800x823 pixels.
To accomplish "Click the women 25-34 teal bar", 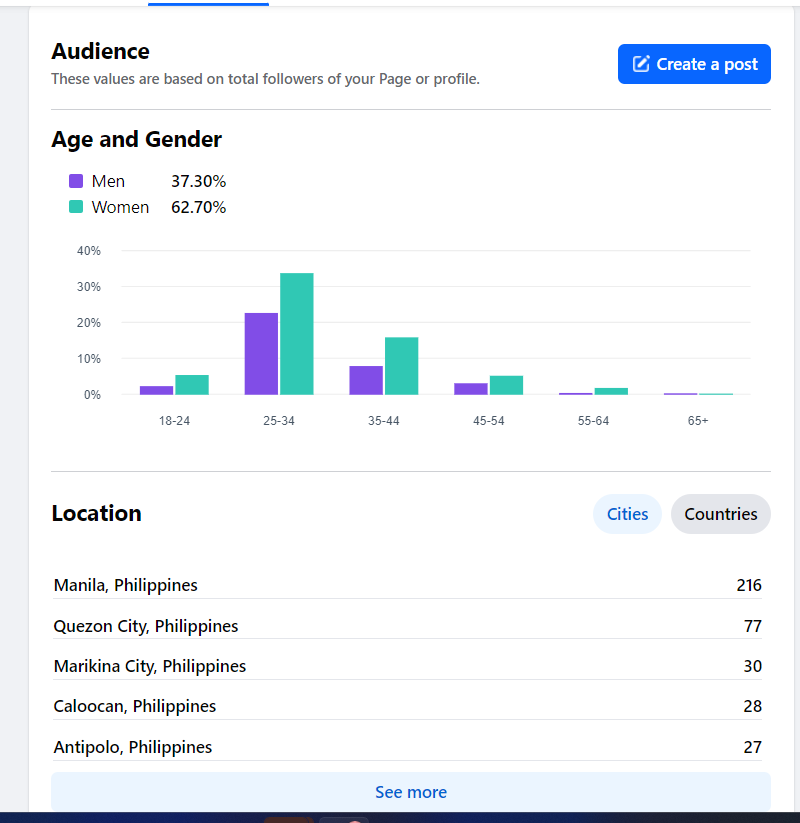I will [x=297, y=334].
